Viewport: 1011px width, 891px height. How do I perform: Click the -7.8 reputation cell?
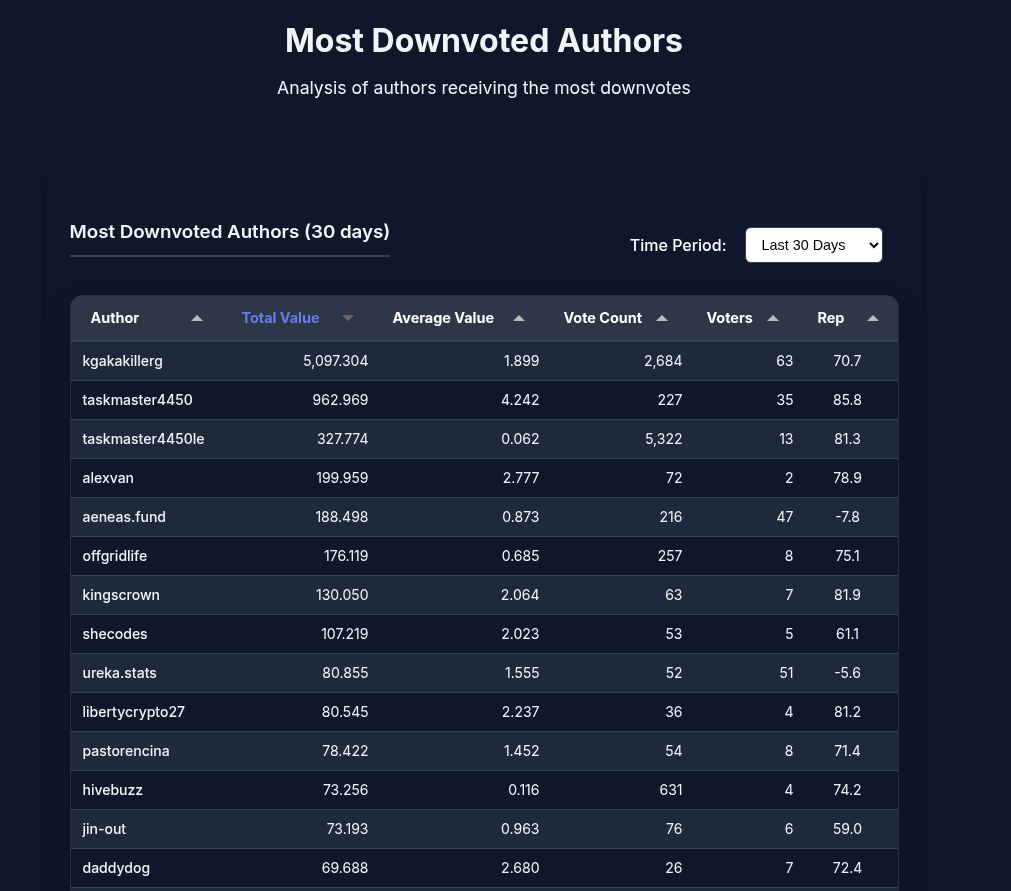[846, 517]
